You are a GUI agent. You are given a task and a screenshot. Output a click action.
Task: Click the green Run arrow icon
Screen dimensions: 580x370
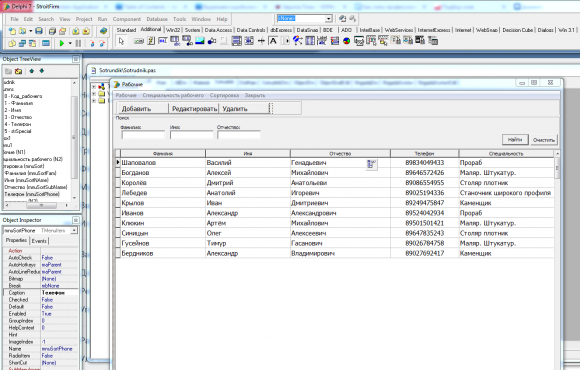[62, 43]
